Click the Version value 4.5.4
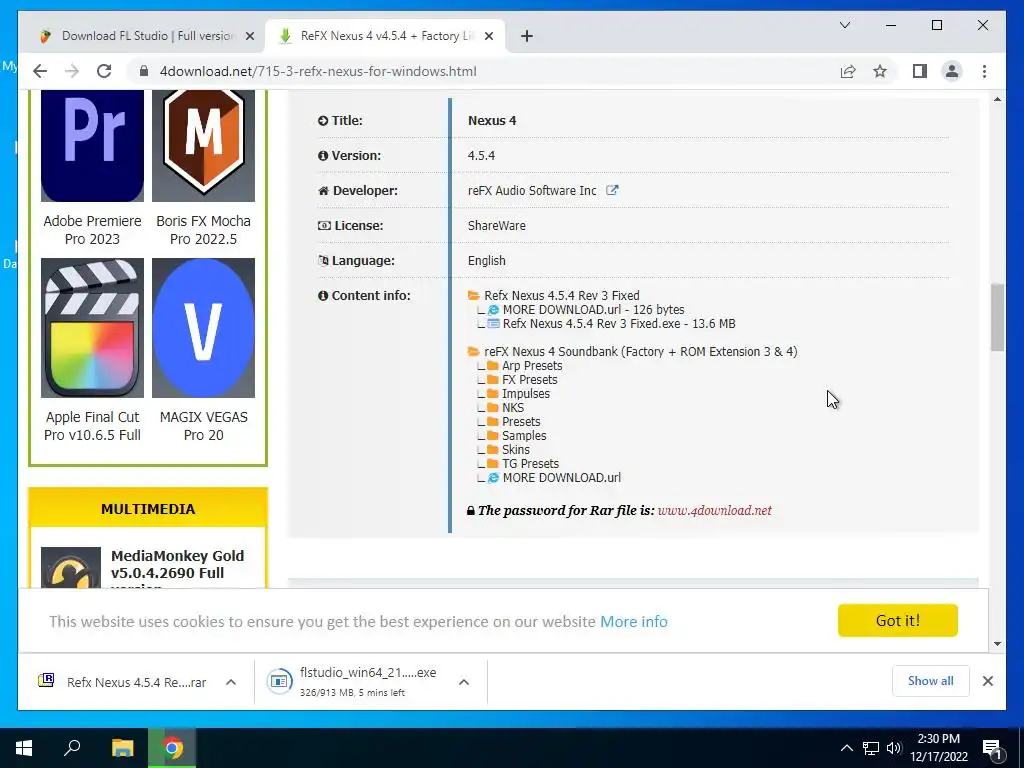Screen dimensions: 1024x768 [x=481, y=155]
